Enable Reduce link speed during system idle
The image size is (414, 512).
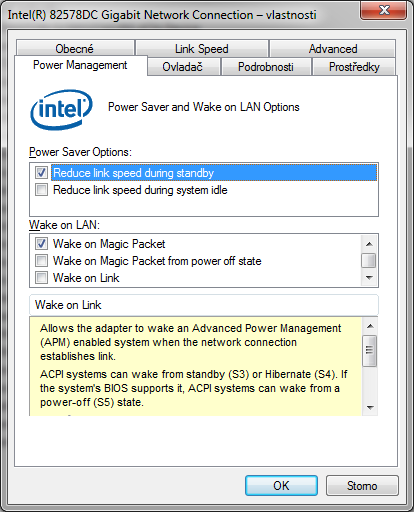coord(42,190)
